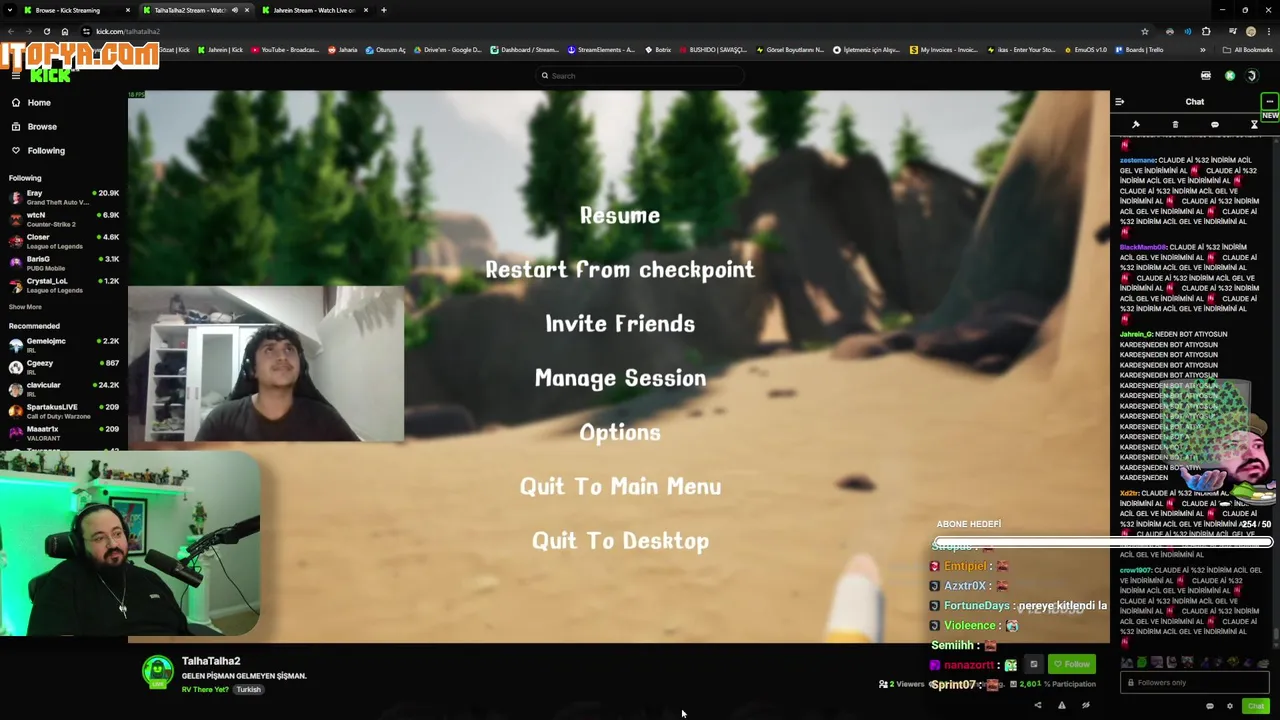Choose Quit To Main Menu
Viewport: 1280px width, 720px height.
point(620,486)
